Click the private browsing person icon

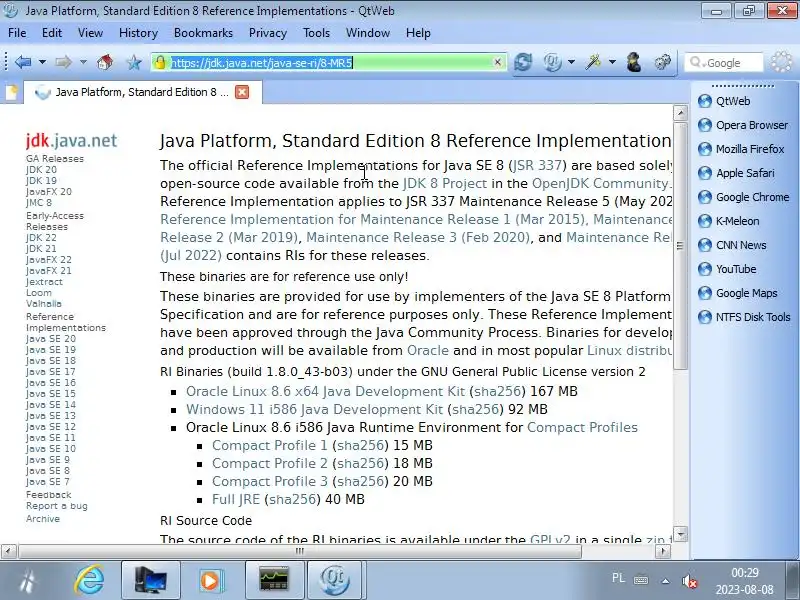pos(634,62)
